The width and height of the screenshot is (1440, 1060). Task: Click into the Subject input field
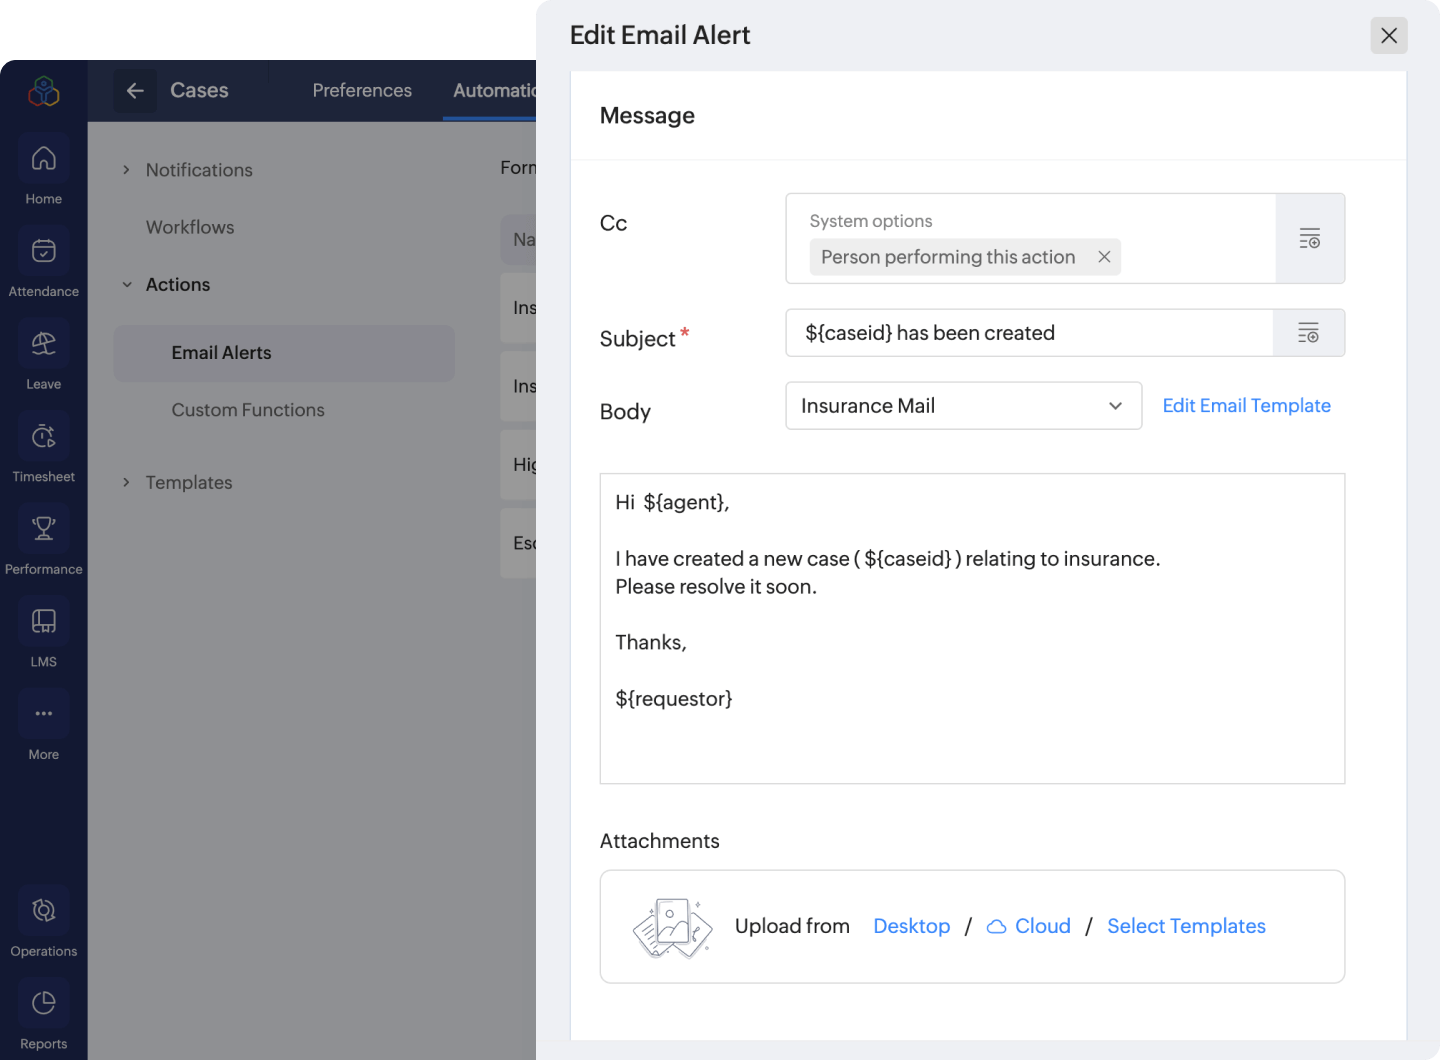(1028, 333)
